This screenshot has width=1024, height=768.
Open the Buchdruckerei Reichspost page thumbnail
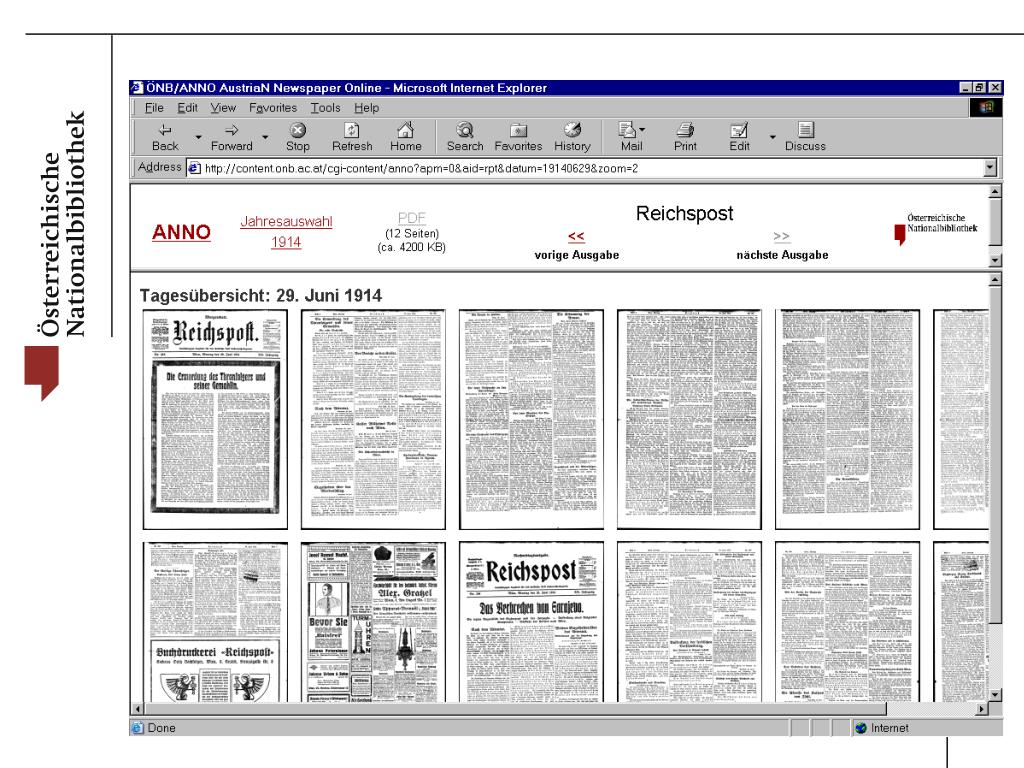[x=215, y=622]
